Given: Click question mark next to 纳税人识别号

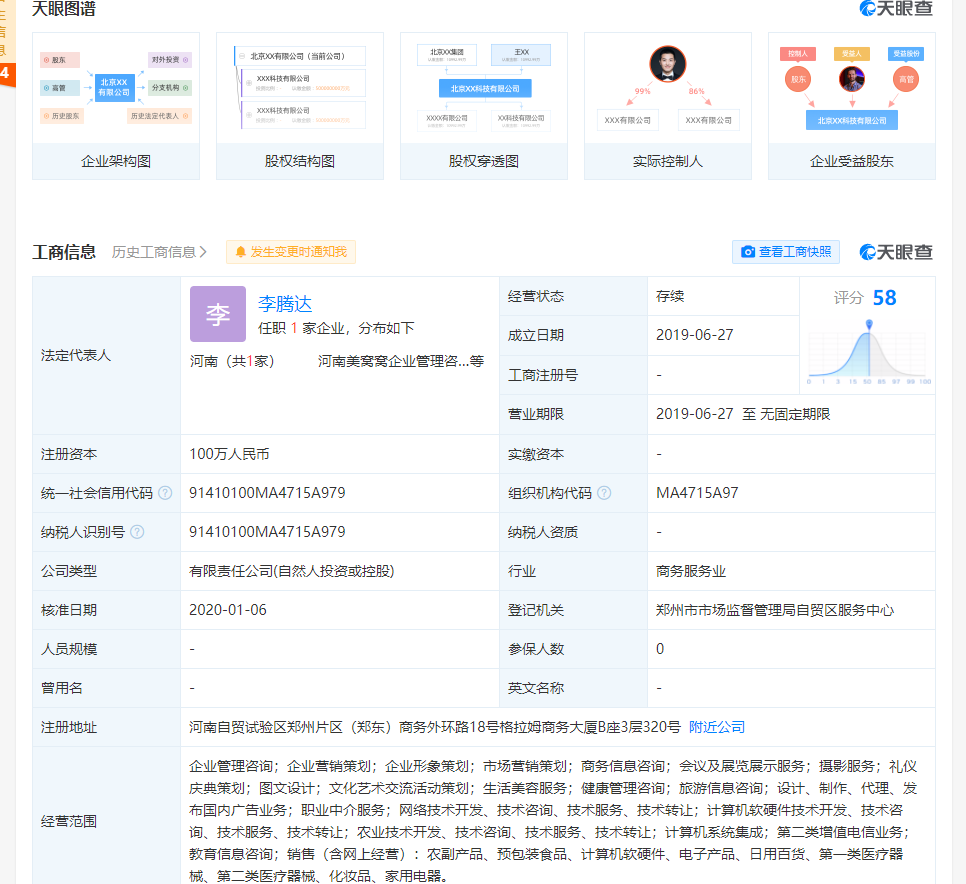Looking at the screenshot, I should click(136, 531).
